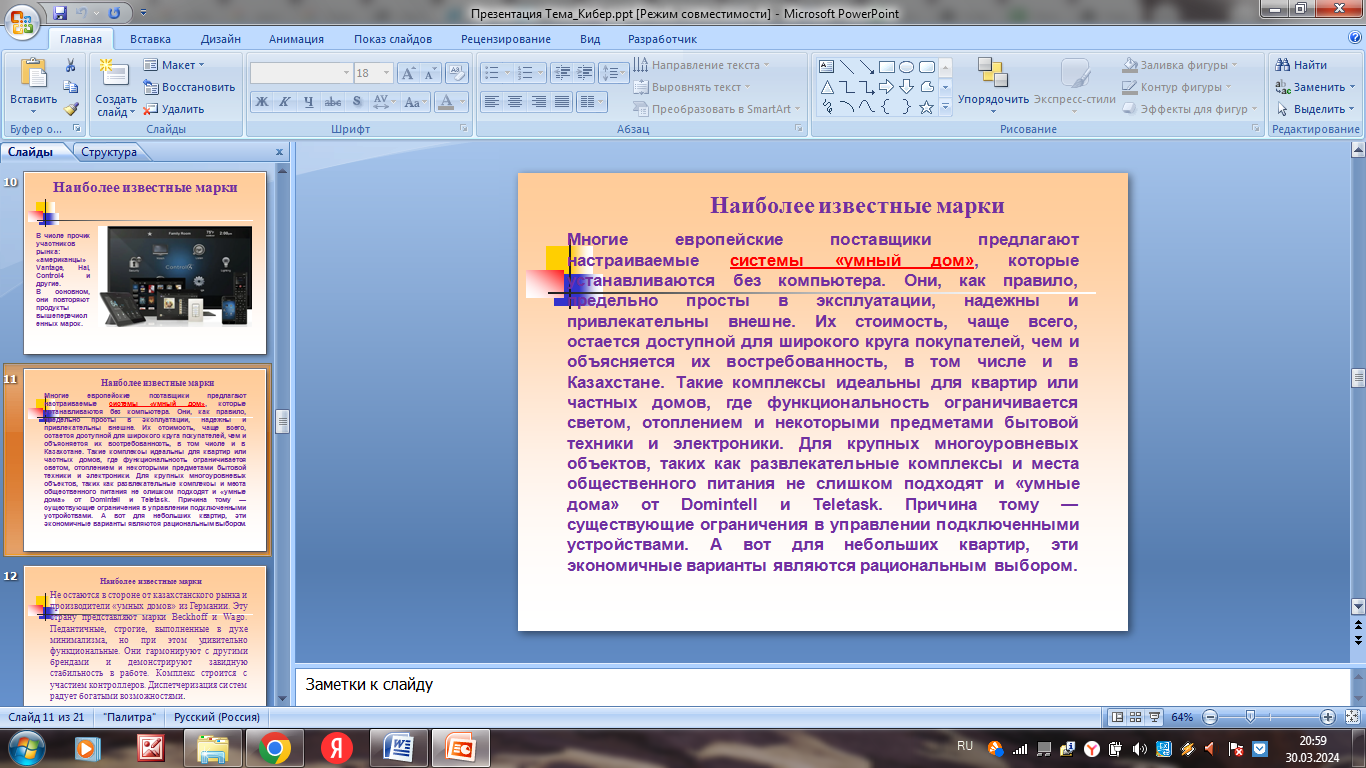Screen dimensions: 1366x768
Task: Expand the shapes gallery More arrow
Action: tap(946, 107)
